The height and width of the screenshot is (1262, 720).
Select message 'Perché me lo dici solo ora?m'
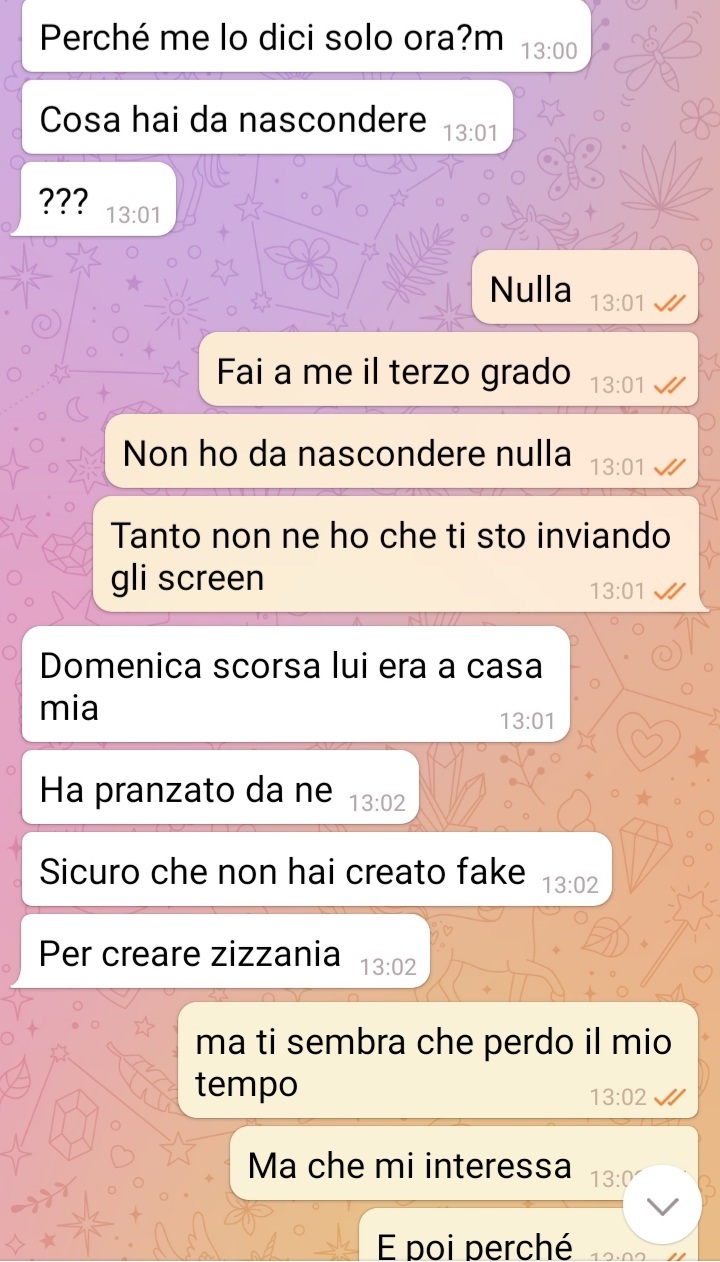(306, 35)
